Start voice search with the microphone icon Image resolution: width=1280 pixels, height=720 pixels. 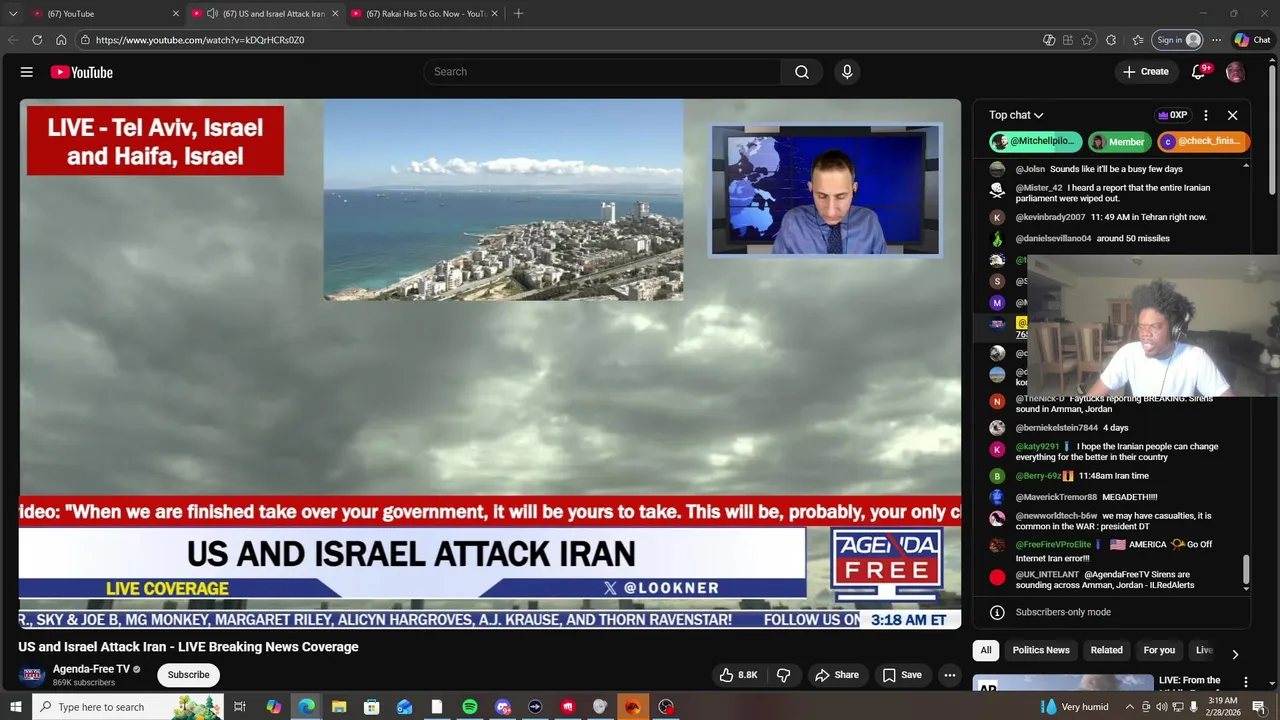pos(847,72)
